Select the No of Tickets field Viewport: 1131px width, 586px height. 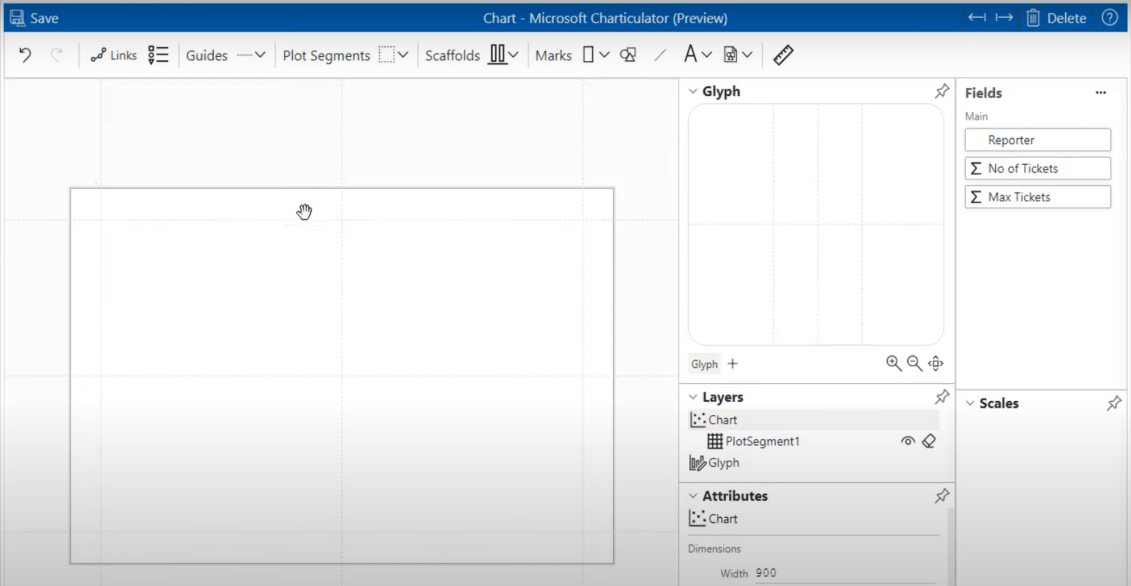[x=1038, y=168]
